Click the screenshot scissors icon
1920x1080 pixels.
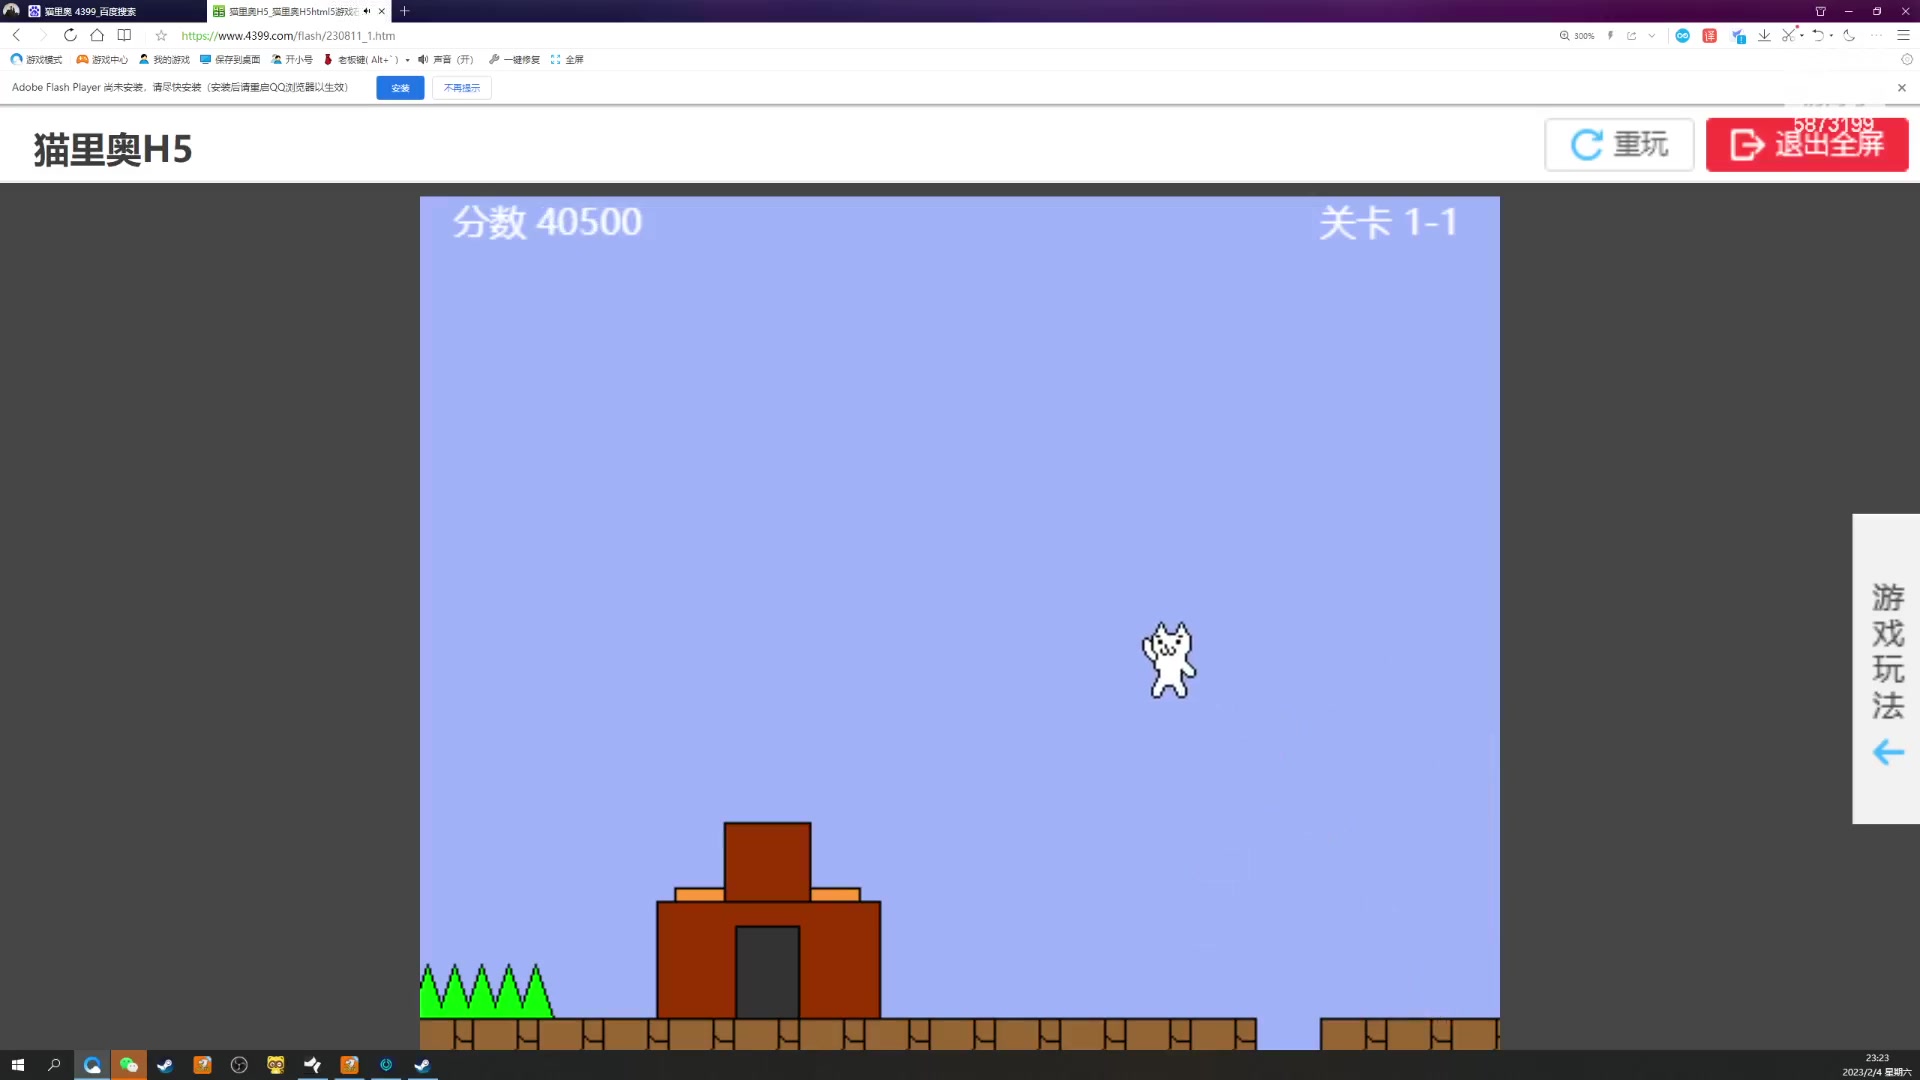[x=1788, y=36]
